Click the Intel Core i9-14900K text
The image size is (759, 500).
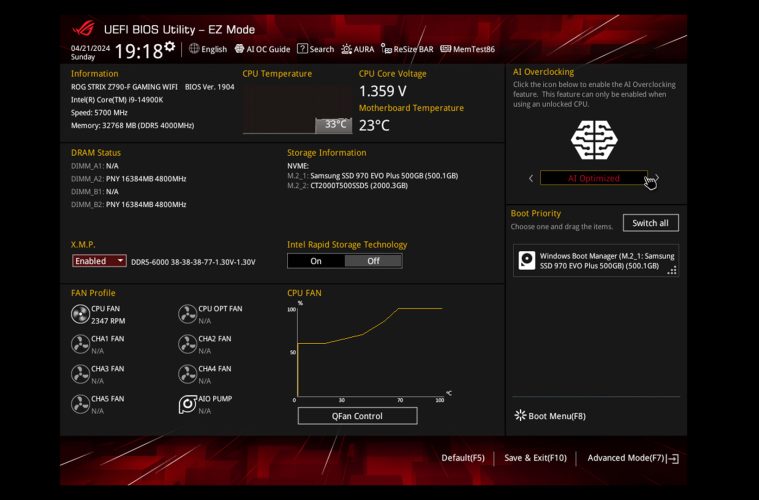pos(117,100)
